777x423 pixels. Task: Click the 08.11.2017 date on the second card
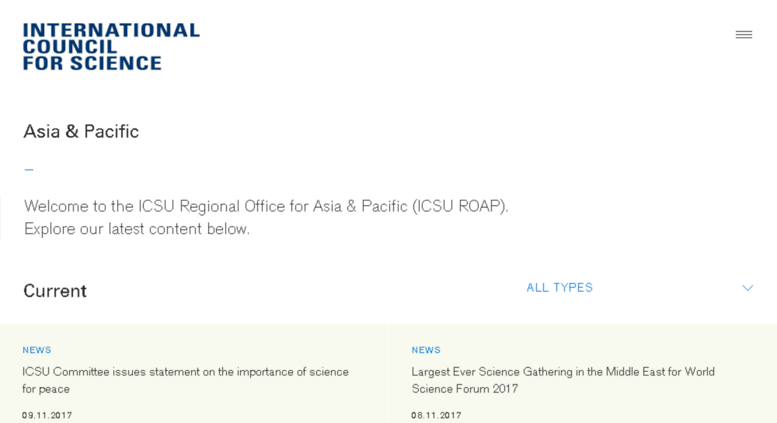tap(436, 415)
